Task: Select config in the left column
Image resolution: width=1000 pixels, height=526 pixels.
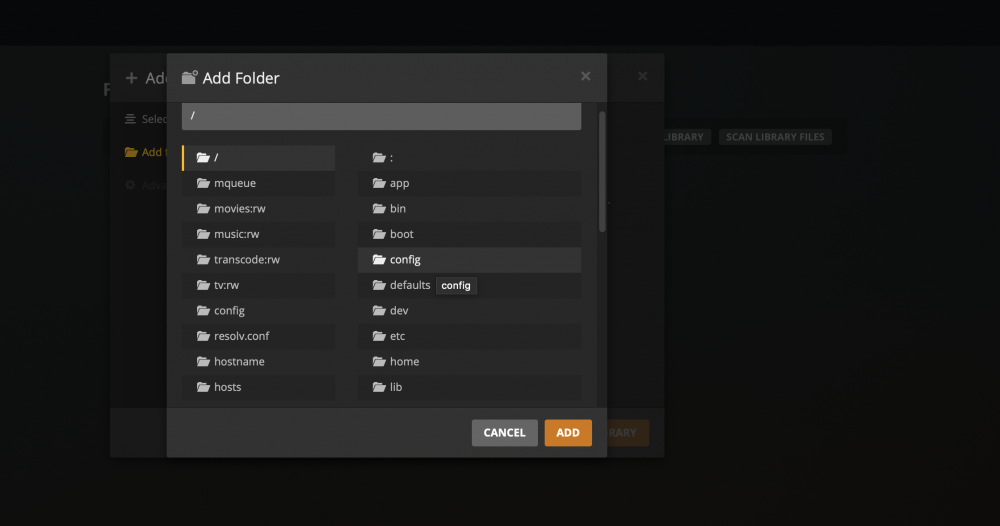Action: pyautogui.click(x=258, y=310)
